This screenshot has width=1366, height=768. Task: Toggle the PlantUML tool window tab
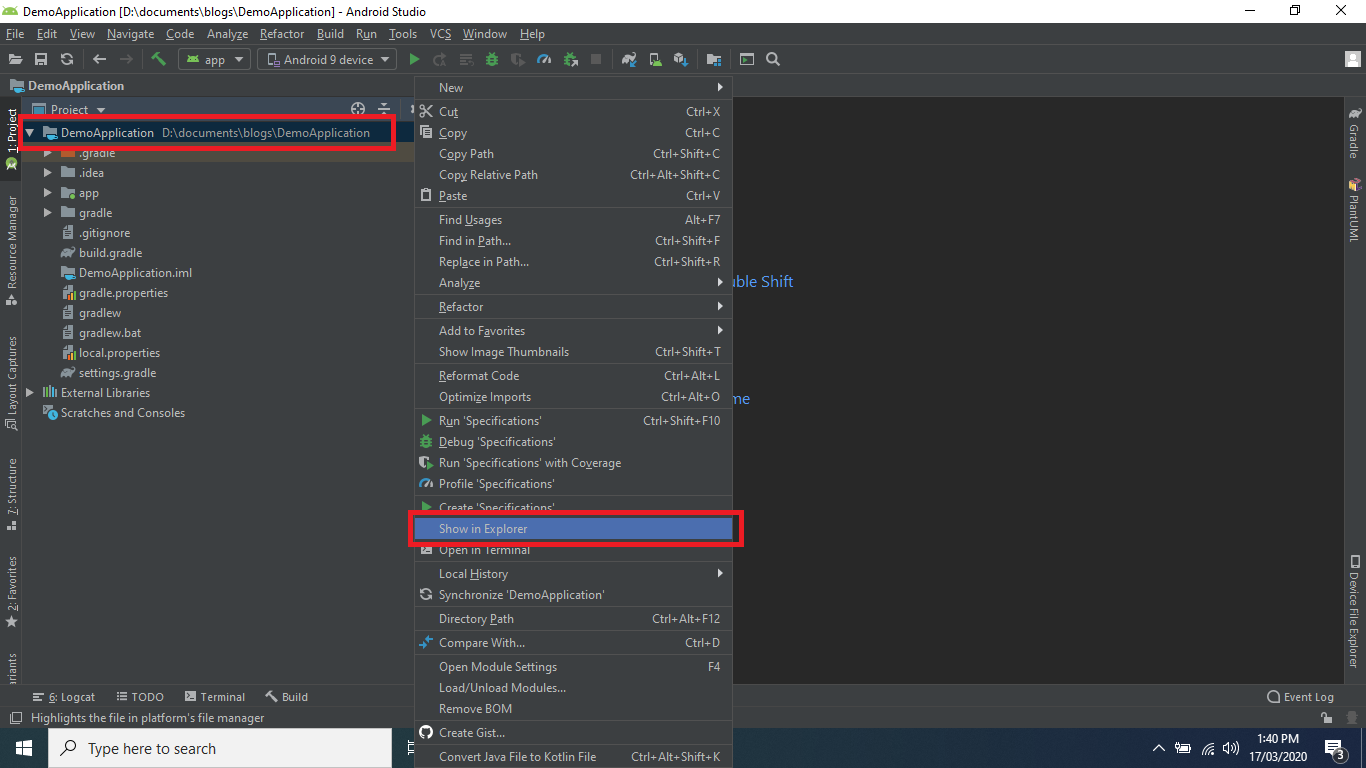coord(1355,210)
